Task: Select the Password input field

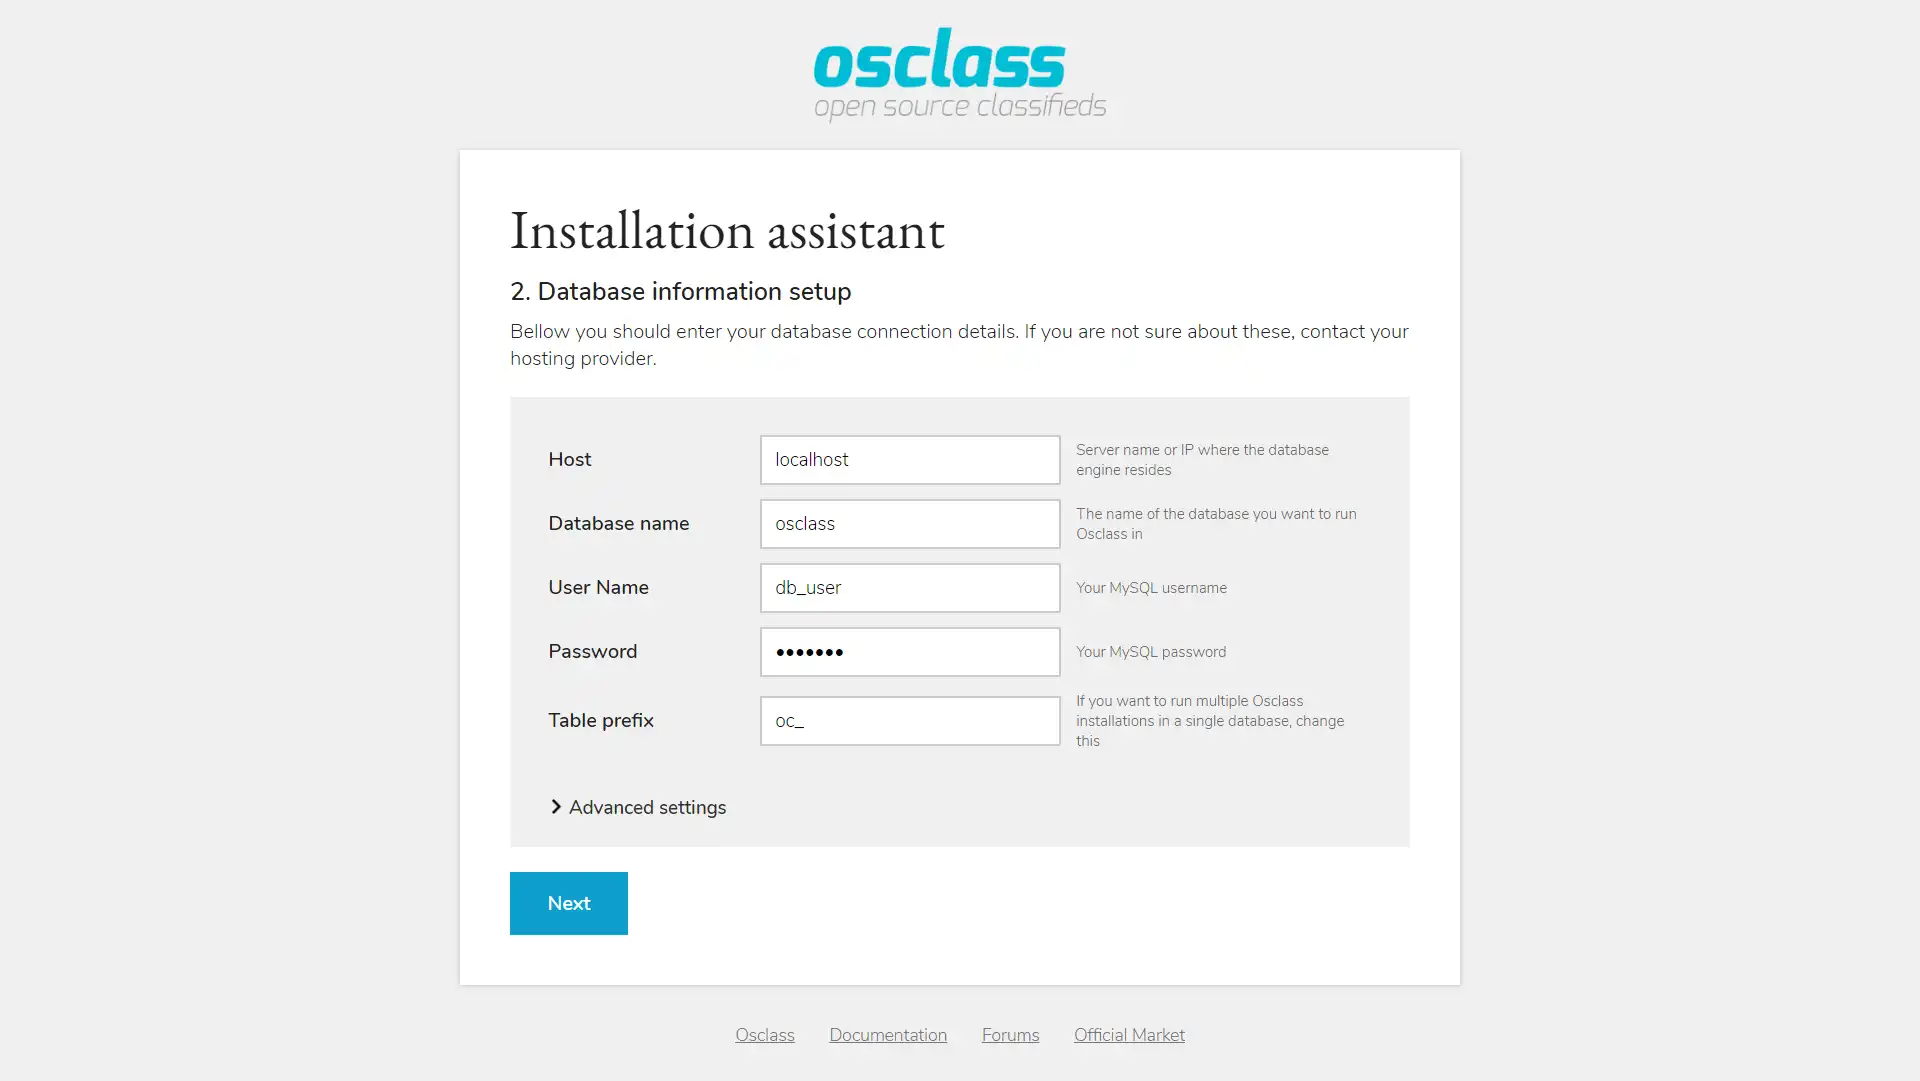Action: pyautogui.click(x=909, y=651)
